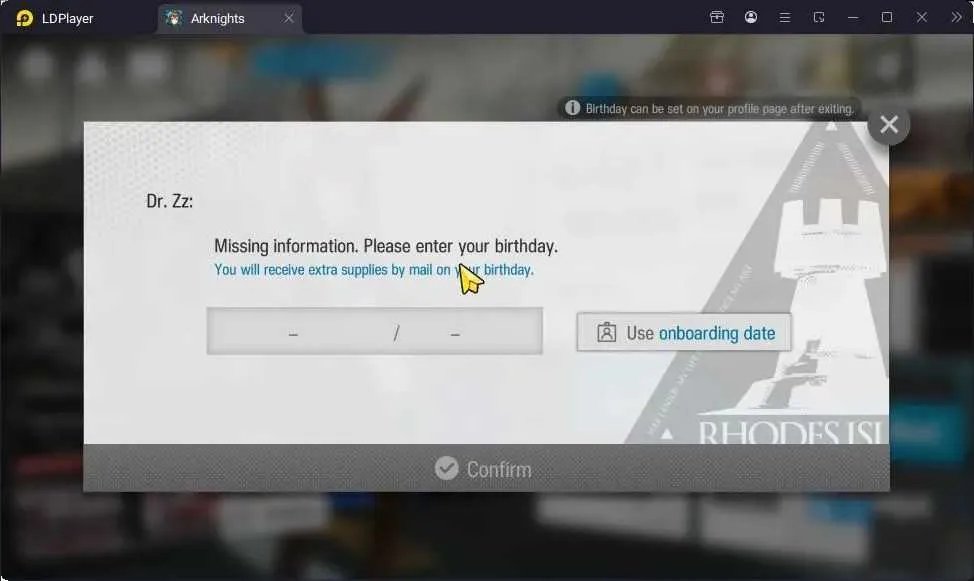Viewport: 974px width, 581px height.
Task: Click the Use onboarding date button
Action: 684,333
